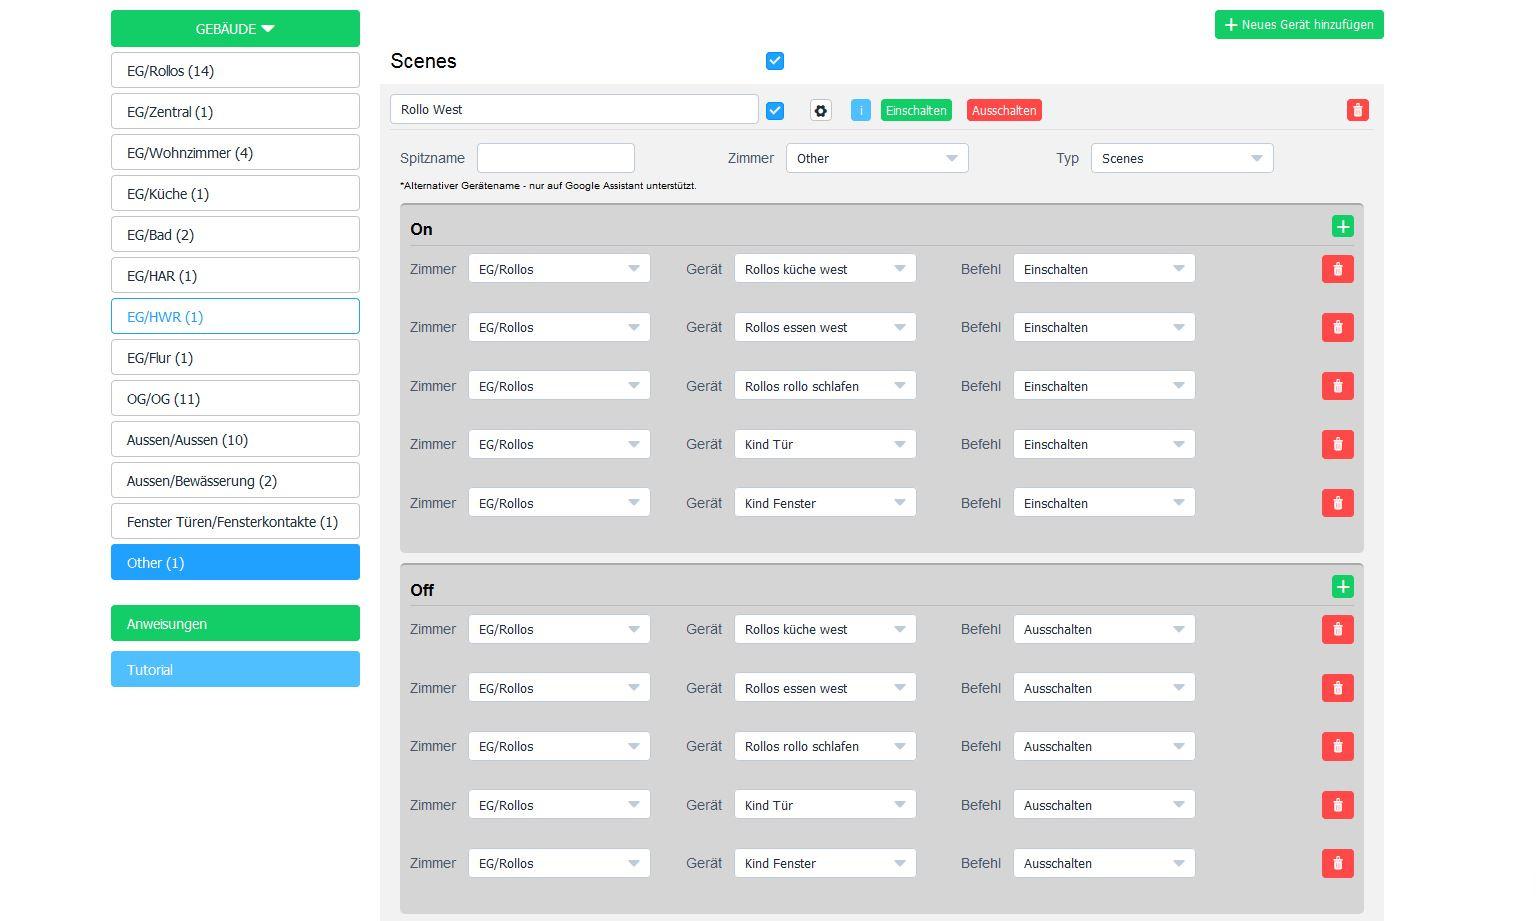Open the Zimmer dropdown showing Other
Image resolution: width=1536 pixels, height=921 pixels.
click(x=877, y=159)
